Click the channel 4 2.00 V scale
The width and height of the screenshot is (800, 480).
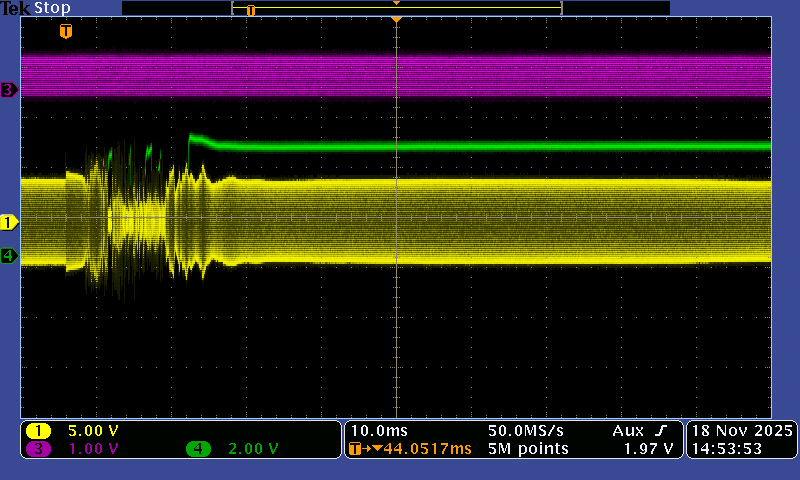point(251,449)
